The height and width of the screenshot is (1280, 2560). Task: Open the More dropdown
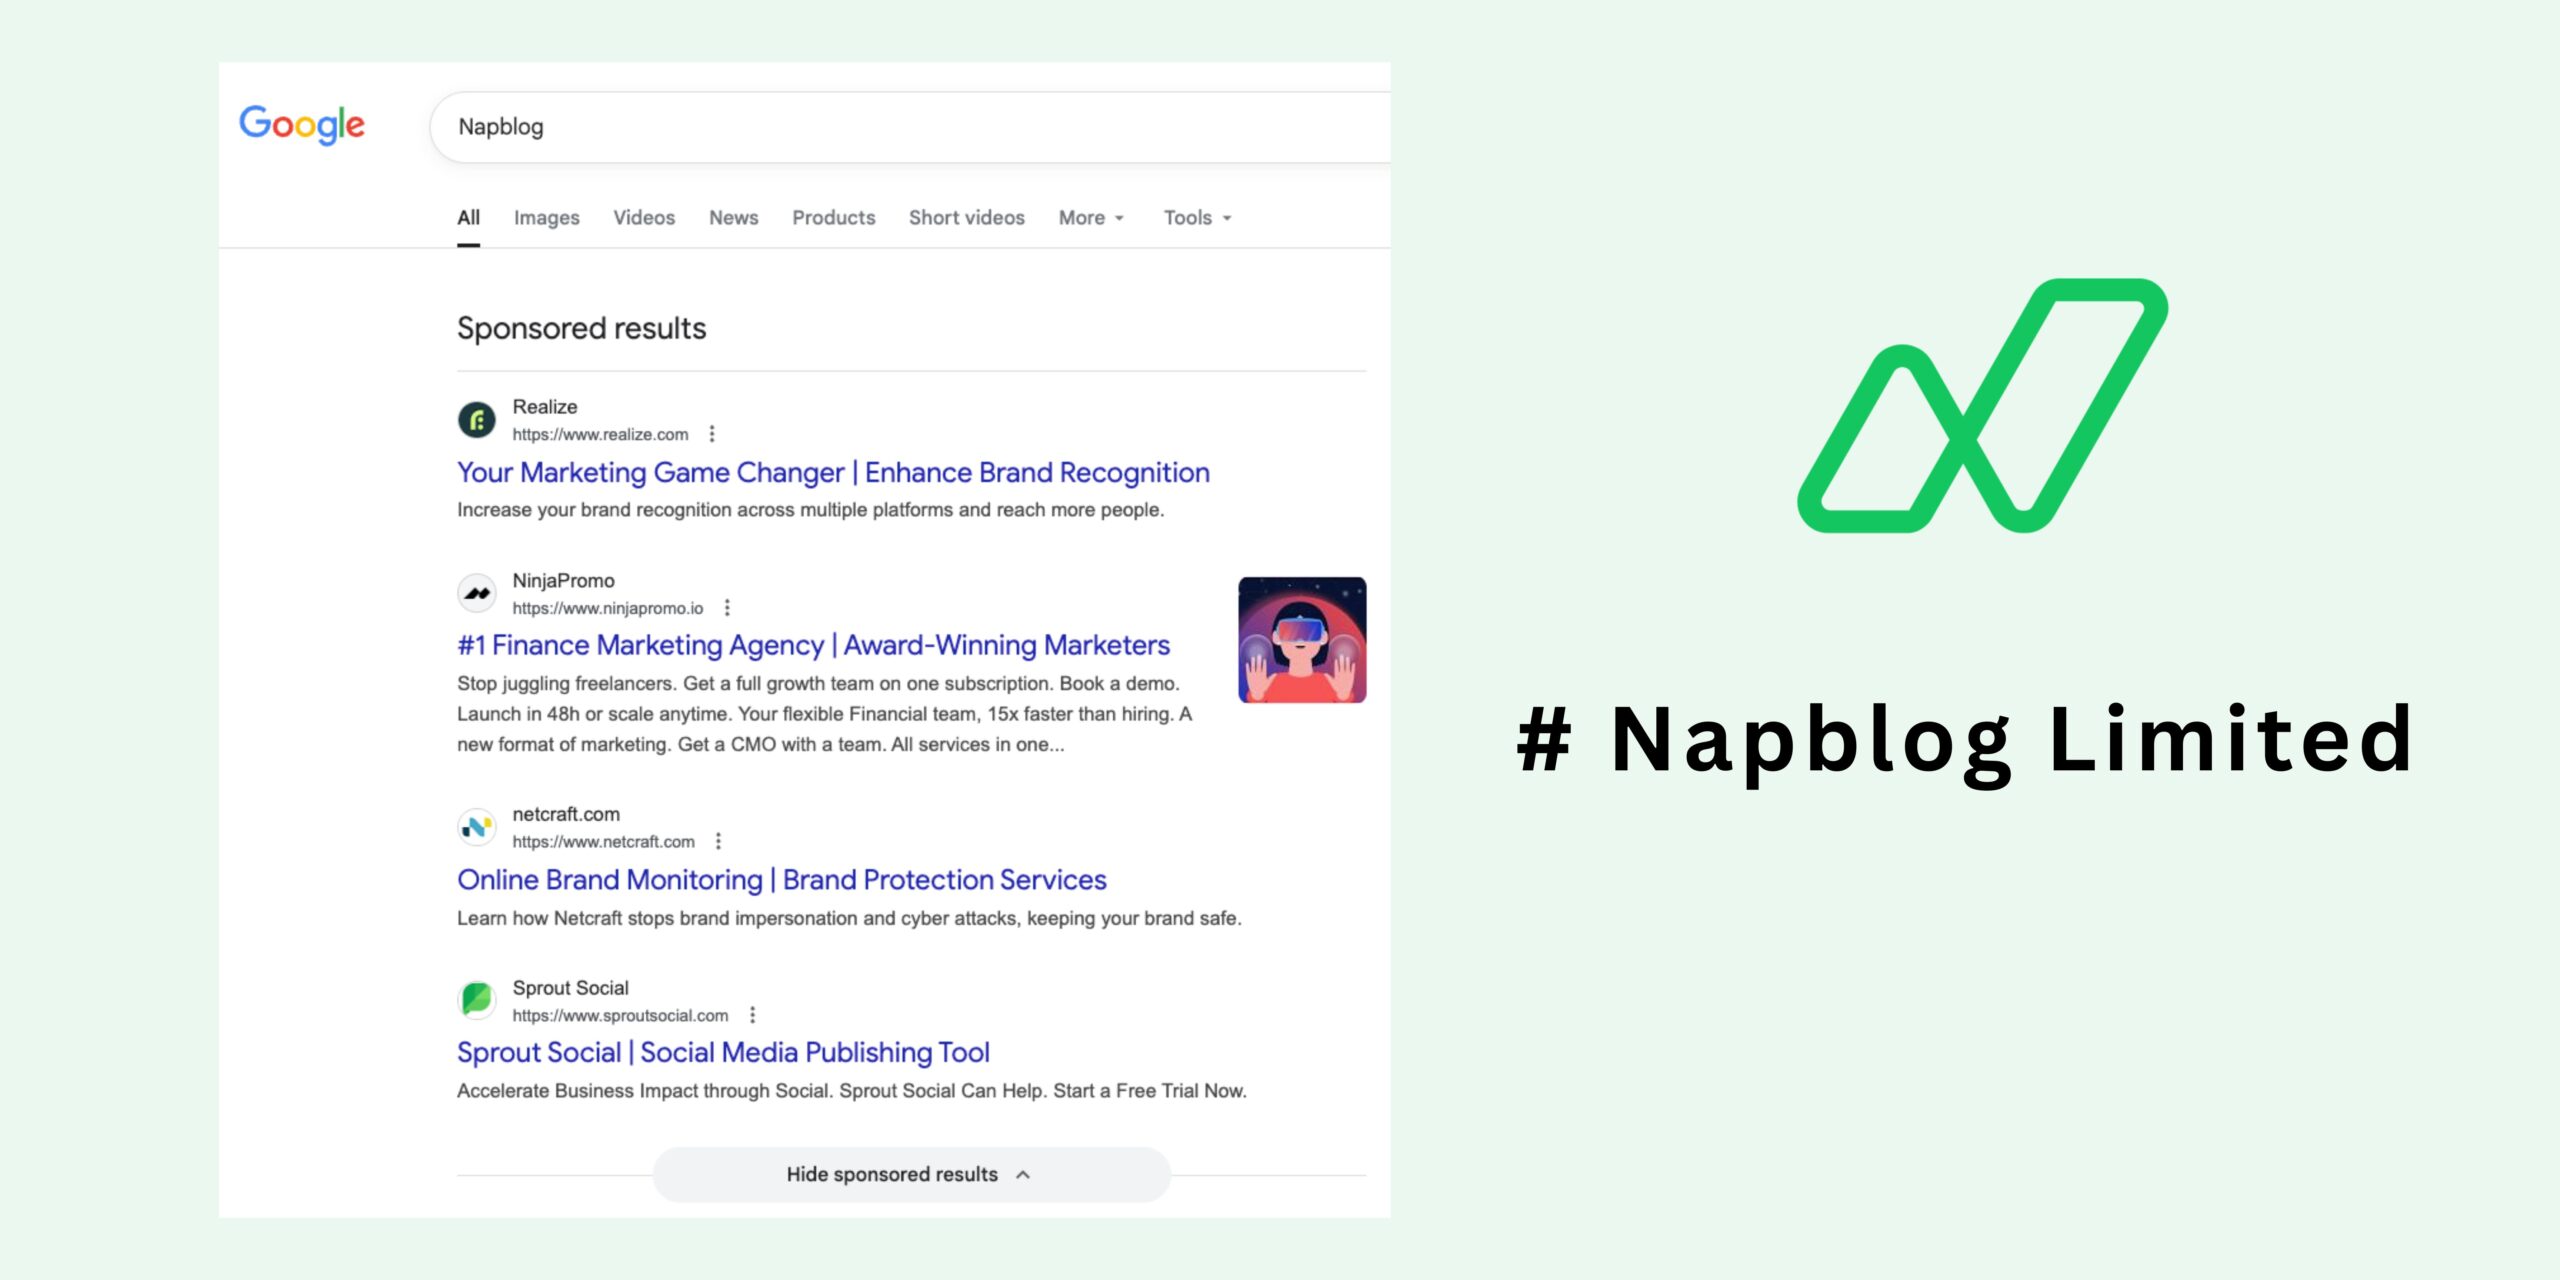1089,217
